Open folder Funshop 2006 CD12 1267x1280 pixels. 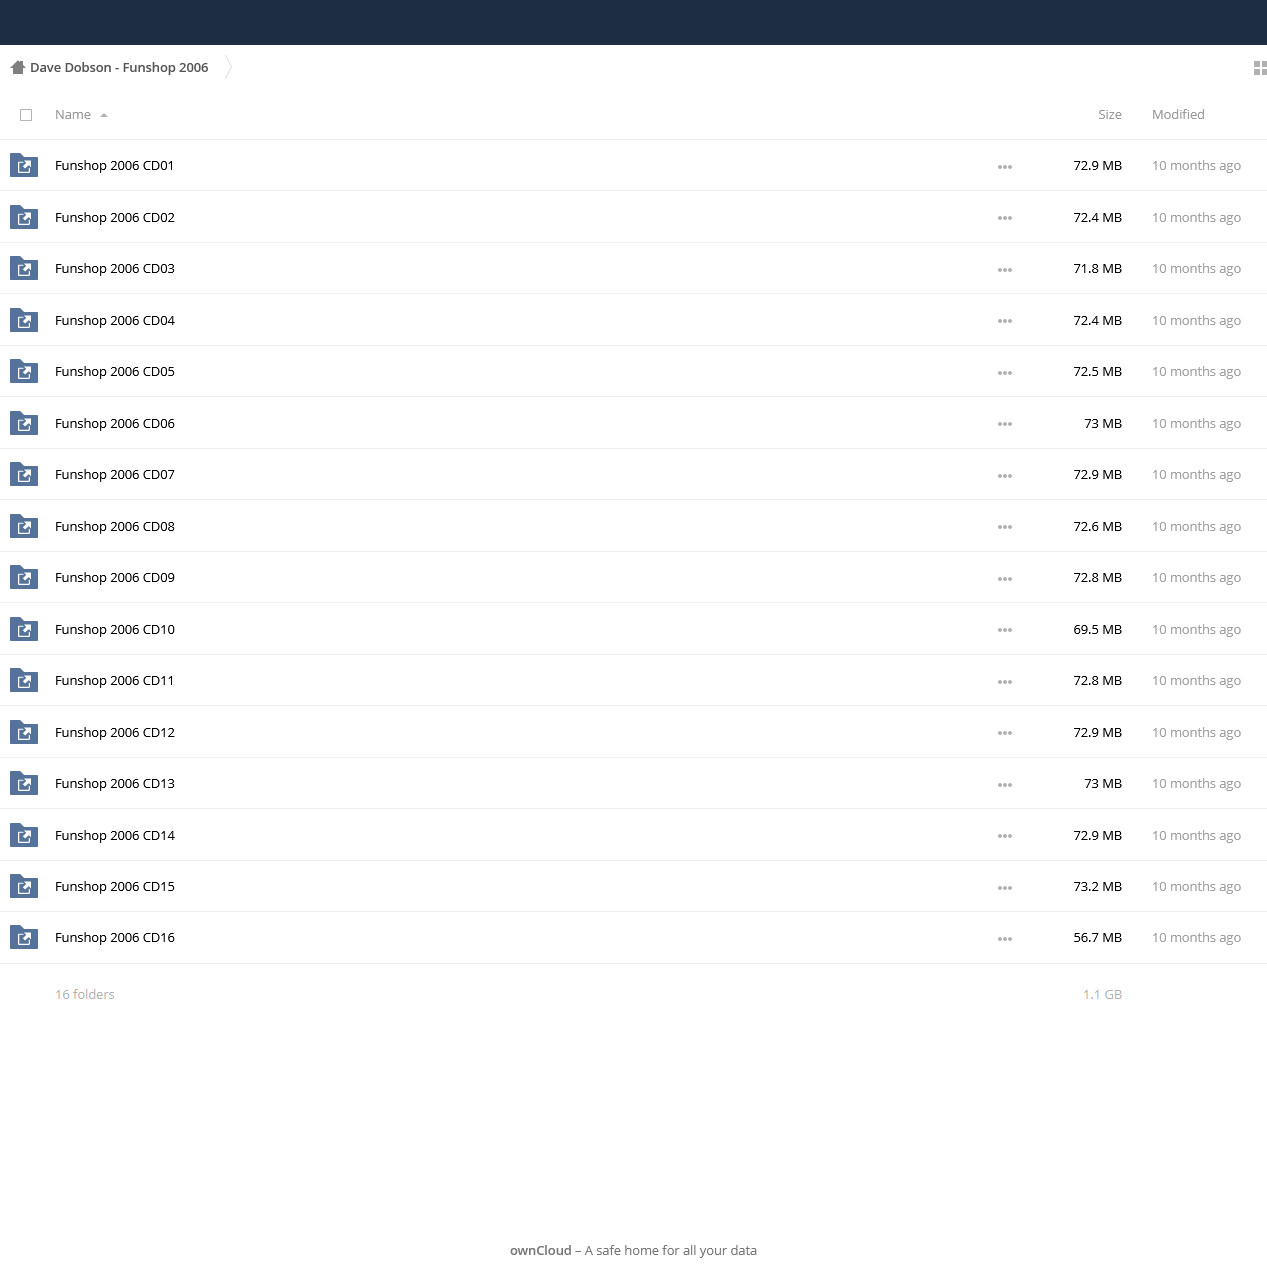tap(115, 732)
